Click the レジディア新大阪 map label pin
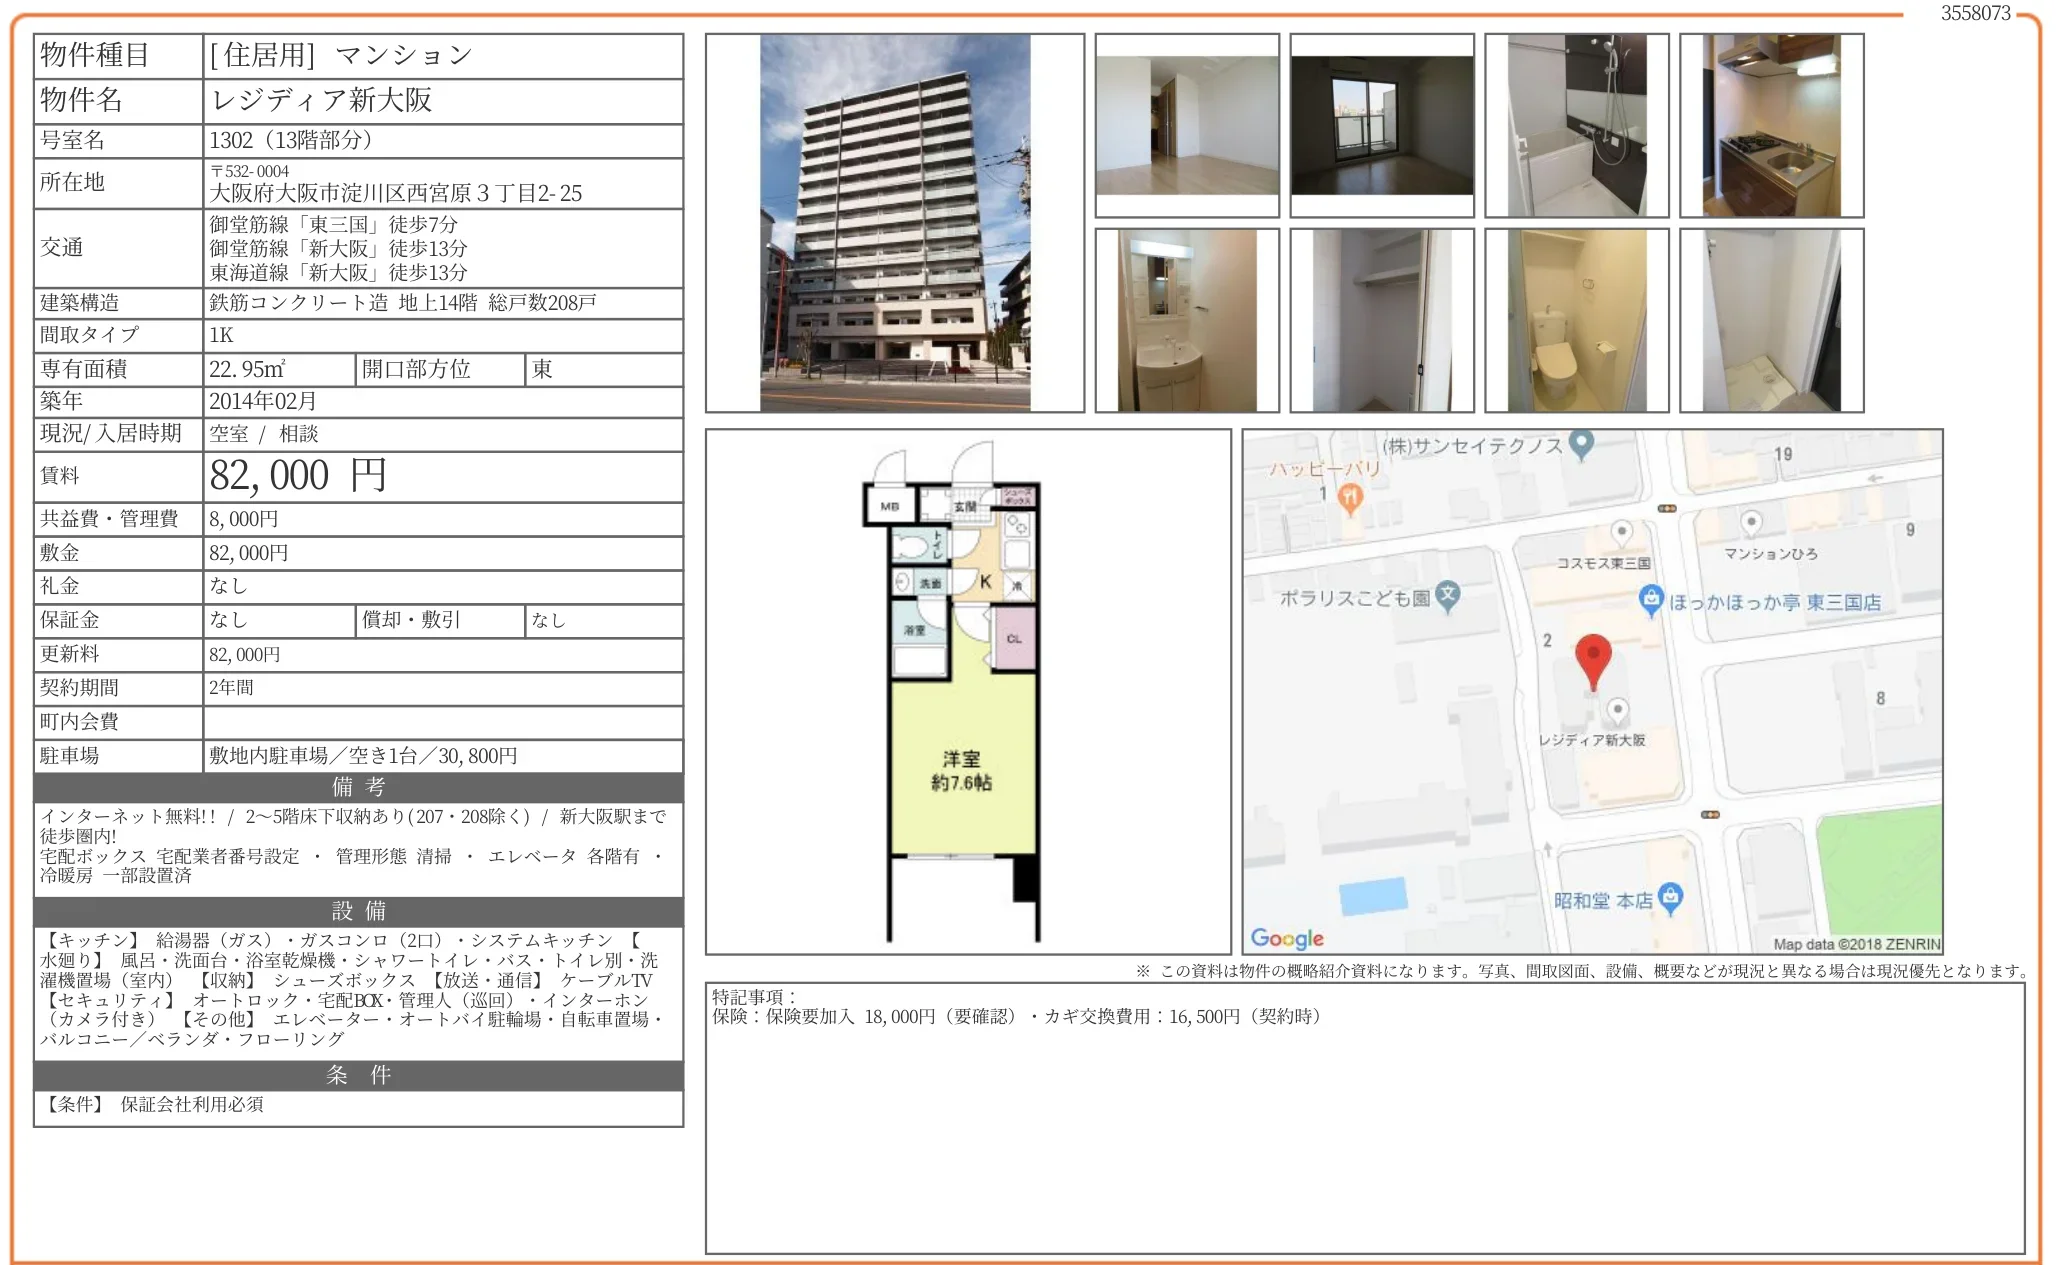The image size is (2056, 1265). (x=1617, y=711)
